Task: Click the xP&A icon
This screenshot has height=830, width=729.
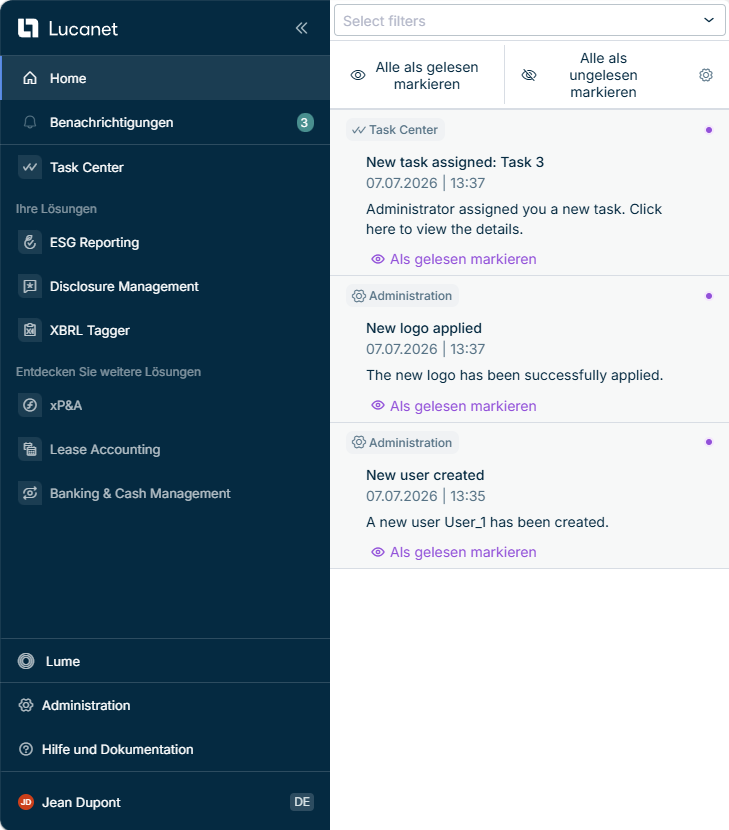Action: [30, 405]
